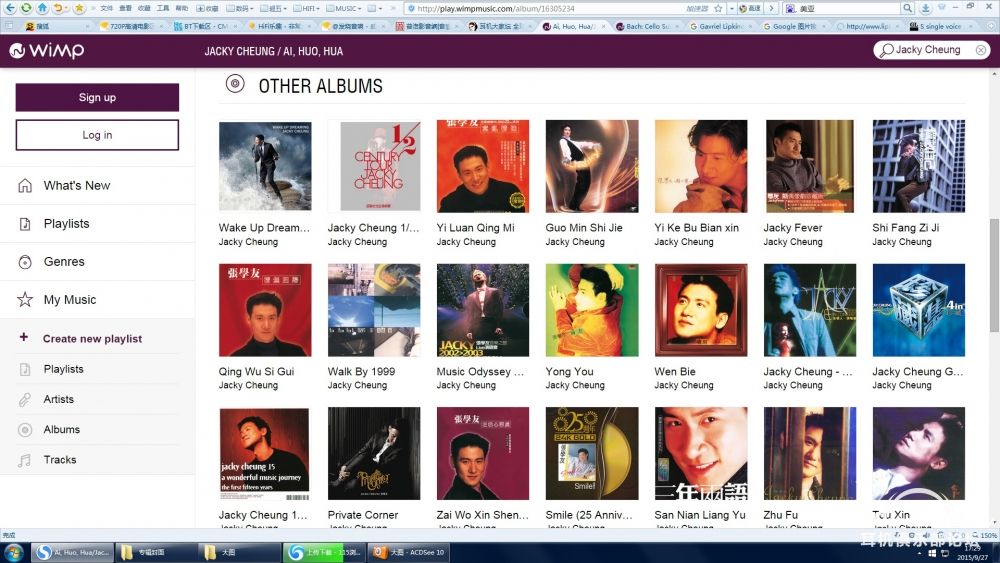Click the browser back arrow button
The image size is (1000, 563).
click(x=10, y=8)
